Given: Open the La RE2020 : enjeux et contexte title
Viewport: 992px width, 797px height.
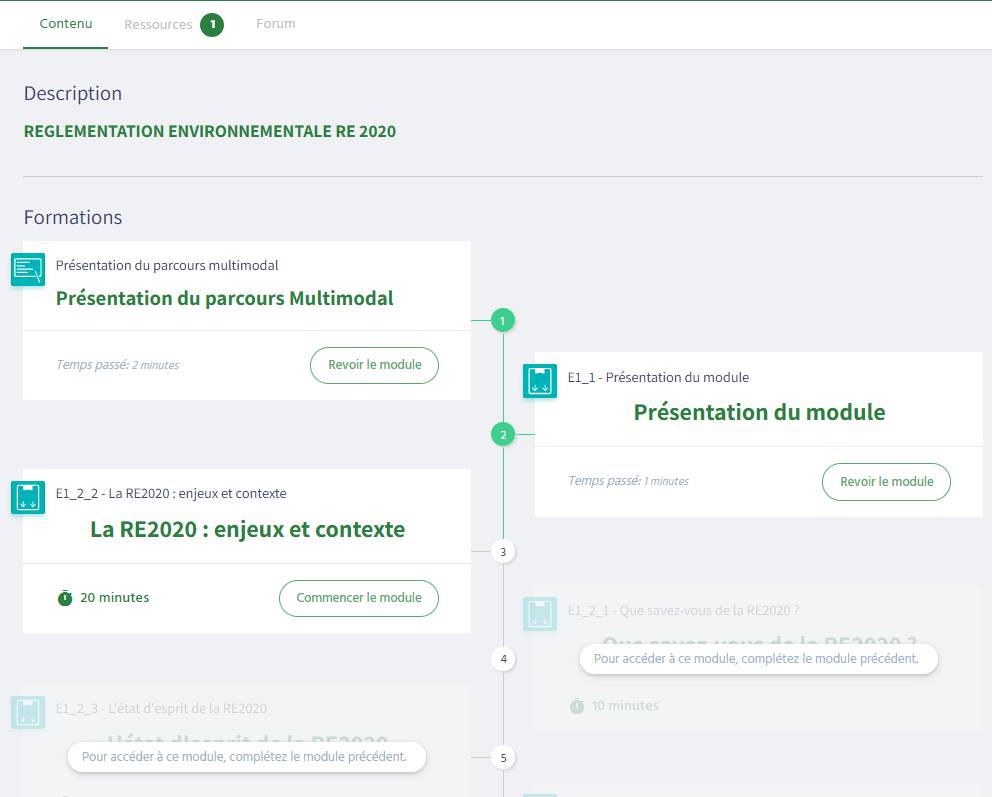Looking at the screenshot, I should (247, 530).
